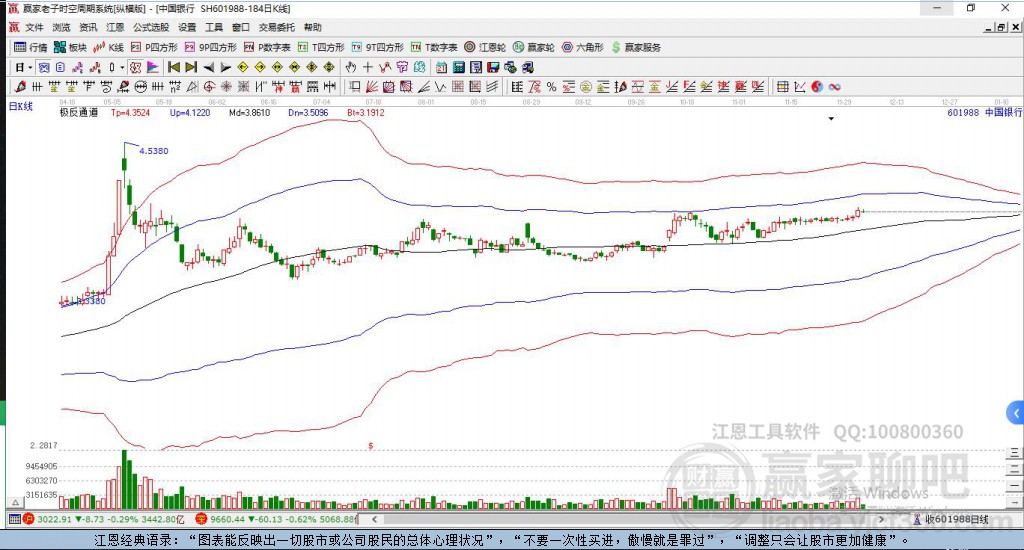Click the pencil drawing tool icon

click(x=20, y=87)
